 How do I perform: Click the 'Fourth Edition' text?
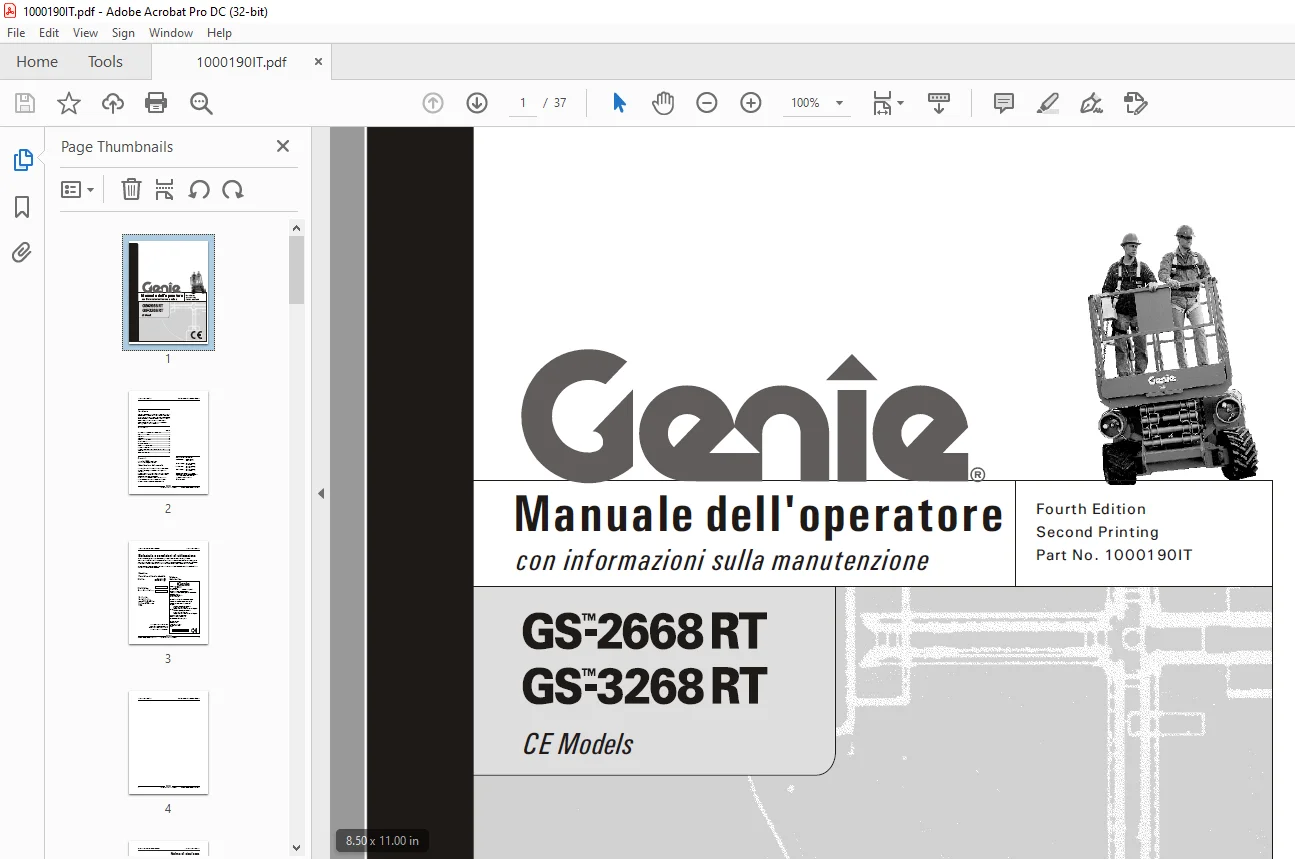coord(1091,509)
